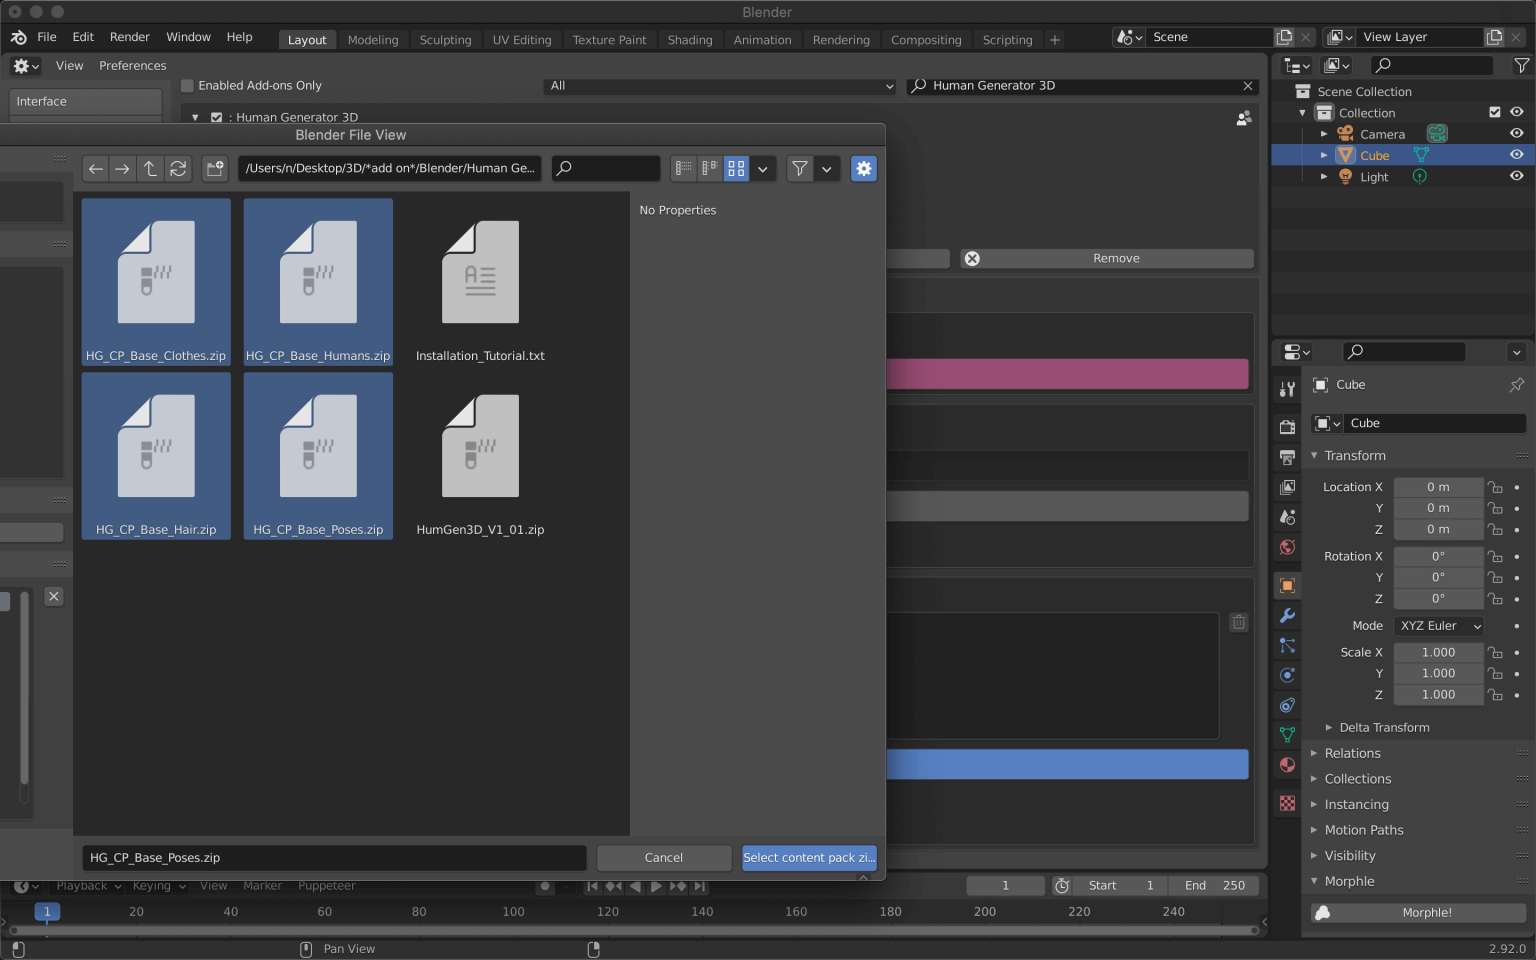This screenshot has height=960, width=1536.
Task: Create a new directory in the file browser
Action: tap(214, 168)
